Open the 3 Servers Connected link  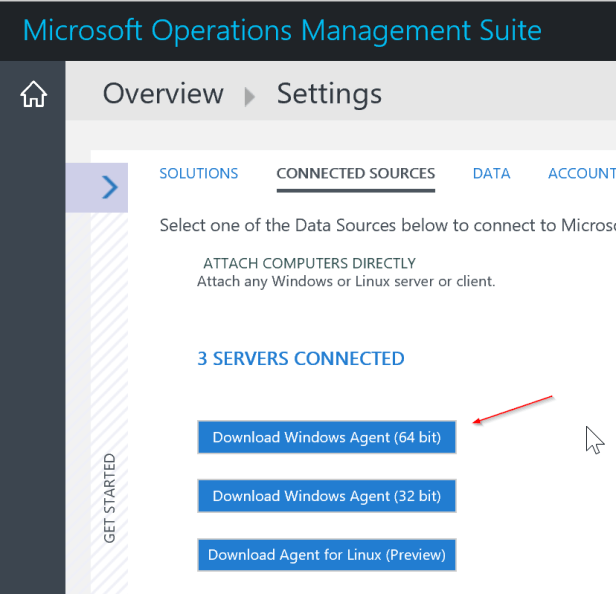[300, 358]
